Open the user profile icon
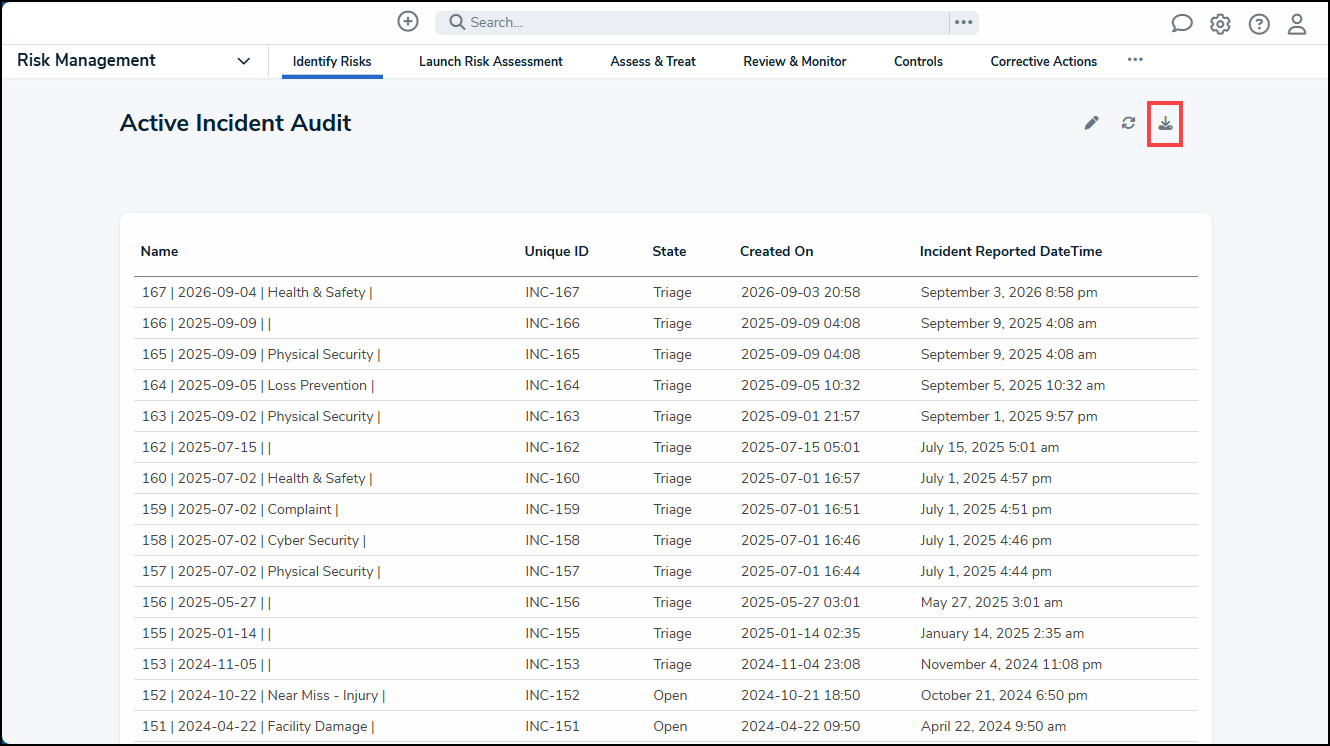Screen dimensions: 1330x746 pyautogui.click(x=1297, y=24)
